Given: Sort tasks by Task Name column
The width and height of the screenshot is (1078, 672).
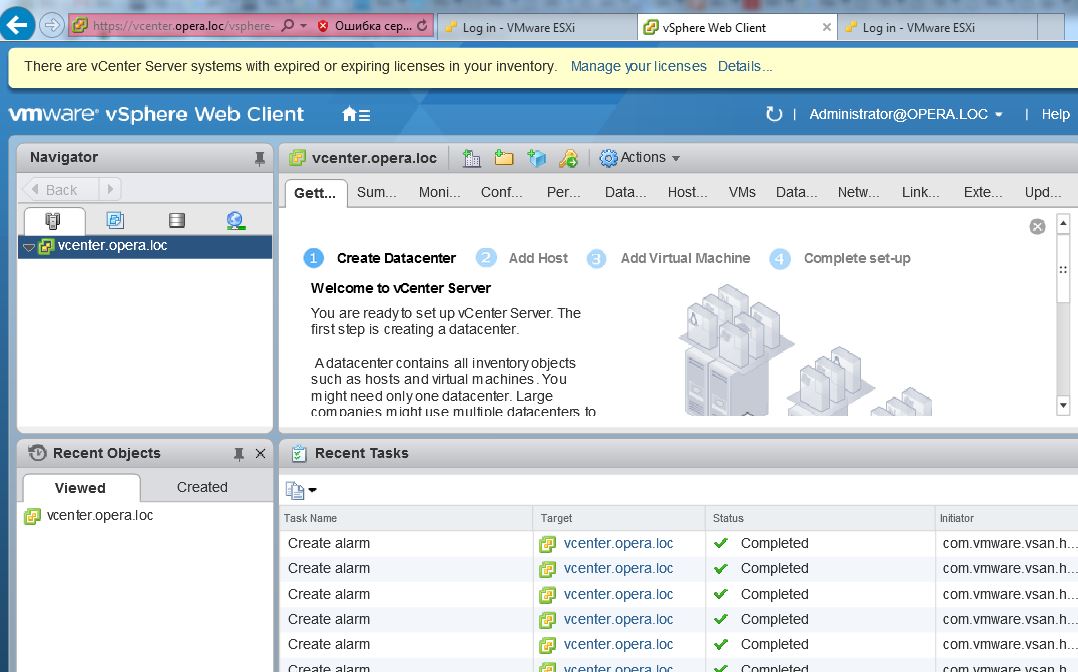Looking at the screenshot, I should click(x=406, y=518).
